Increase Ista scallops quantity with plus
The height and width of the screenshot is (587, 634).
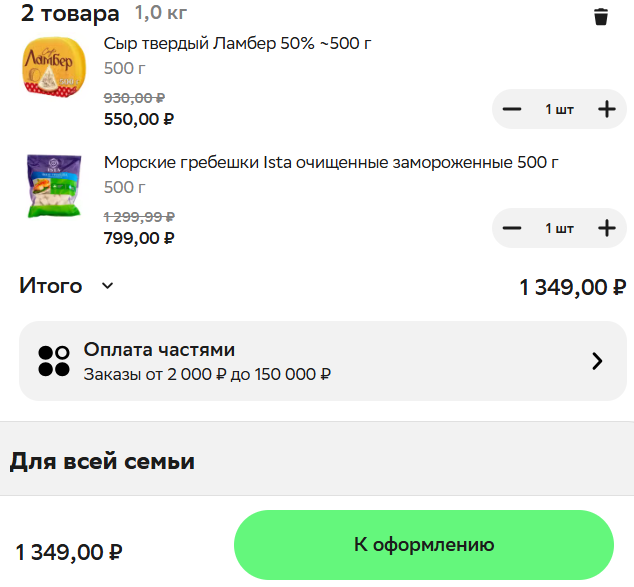tap(606, 228)
